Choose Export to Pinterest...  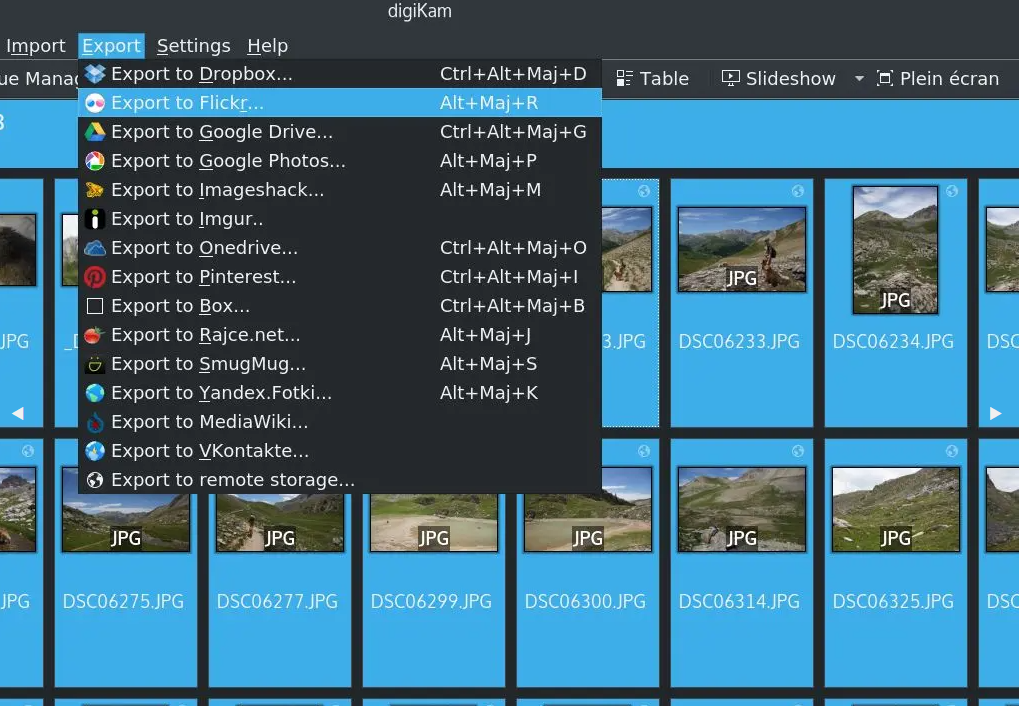[340, 277]
